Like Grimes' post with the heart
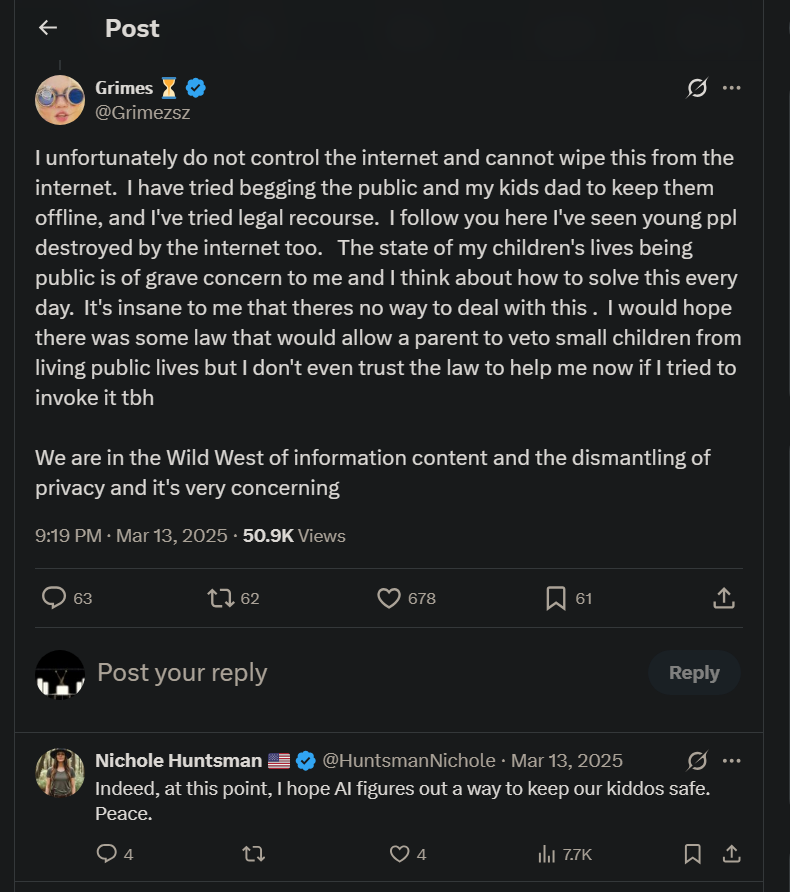790x892 pixels. 389,598
